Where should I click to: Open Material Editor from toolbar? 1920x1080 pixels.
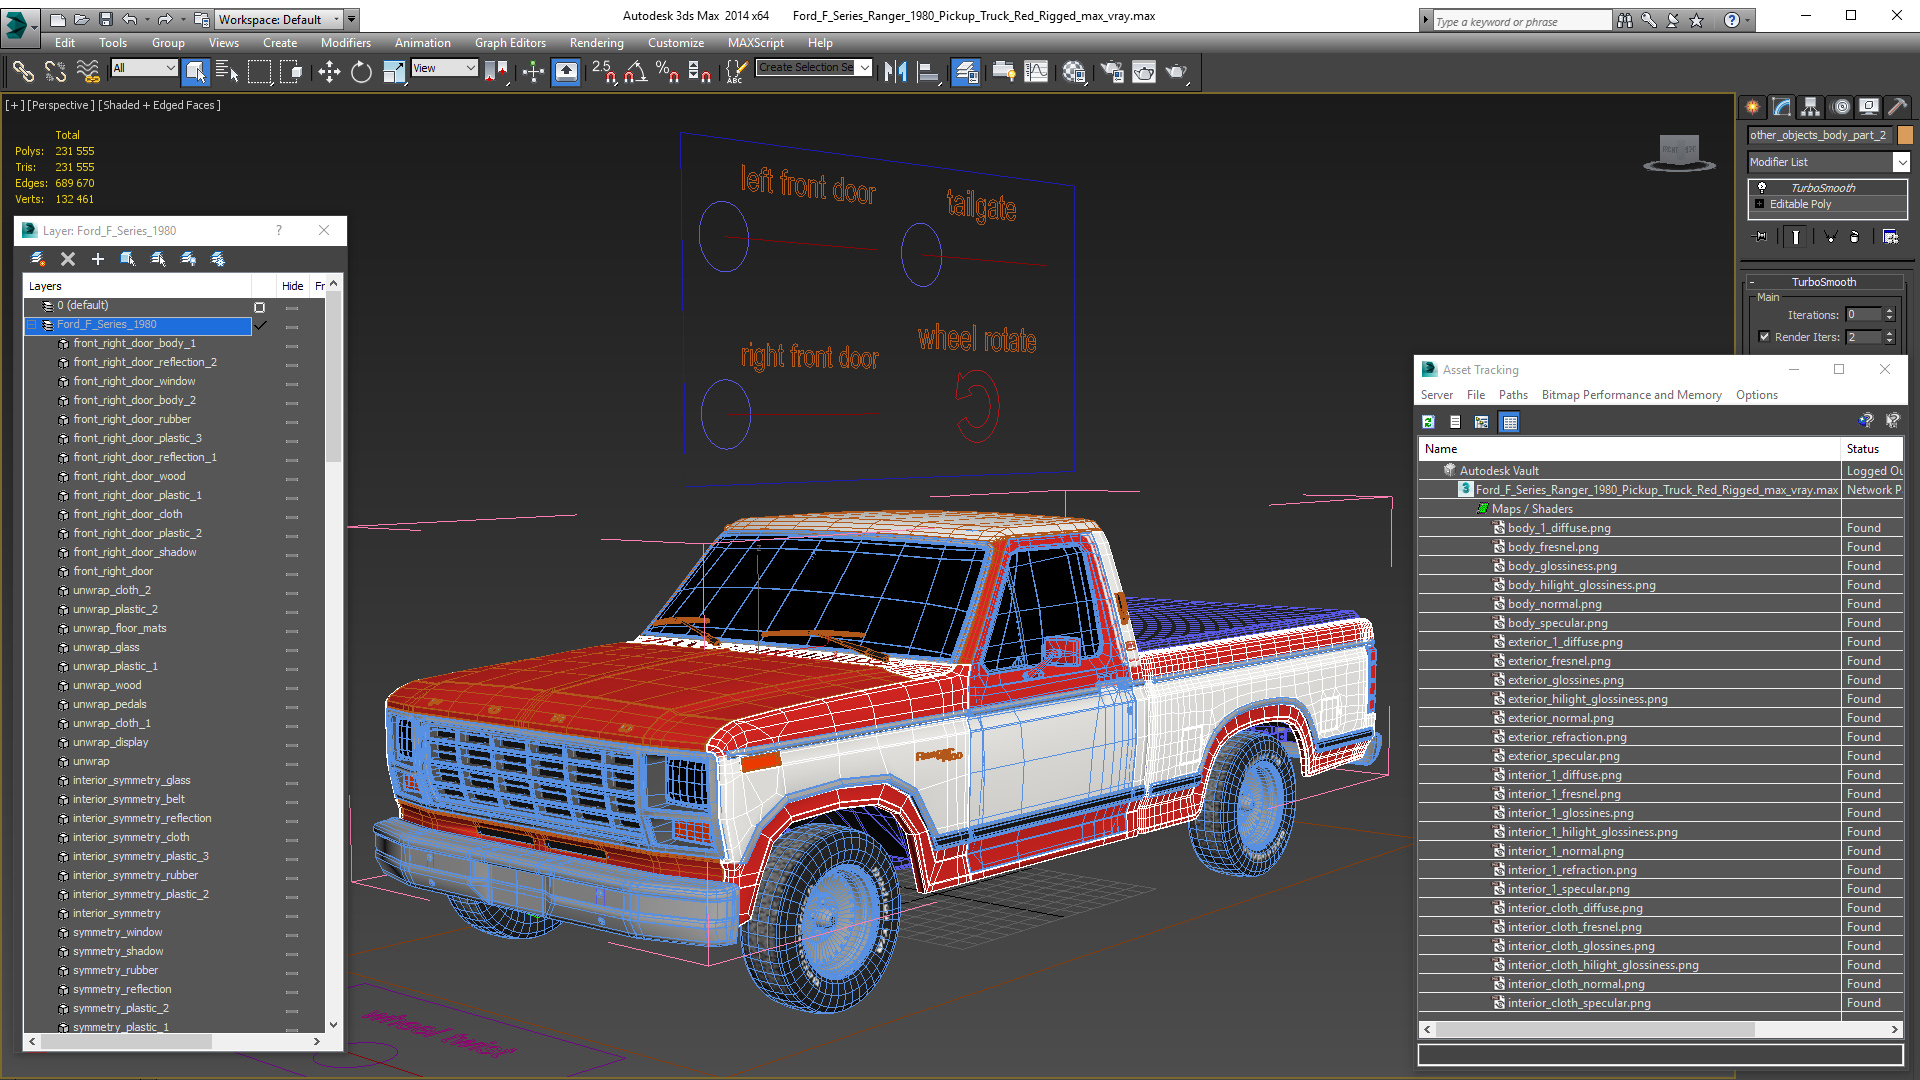(1074, 71)
